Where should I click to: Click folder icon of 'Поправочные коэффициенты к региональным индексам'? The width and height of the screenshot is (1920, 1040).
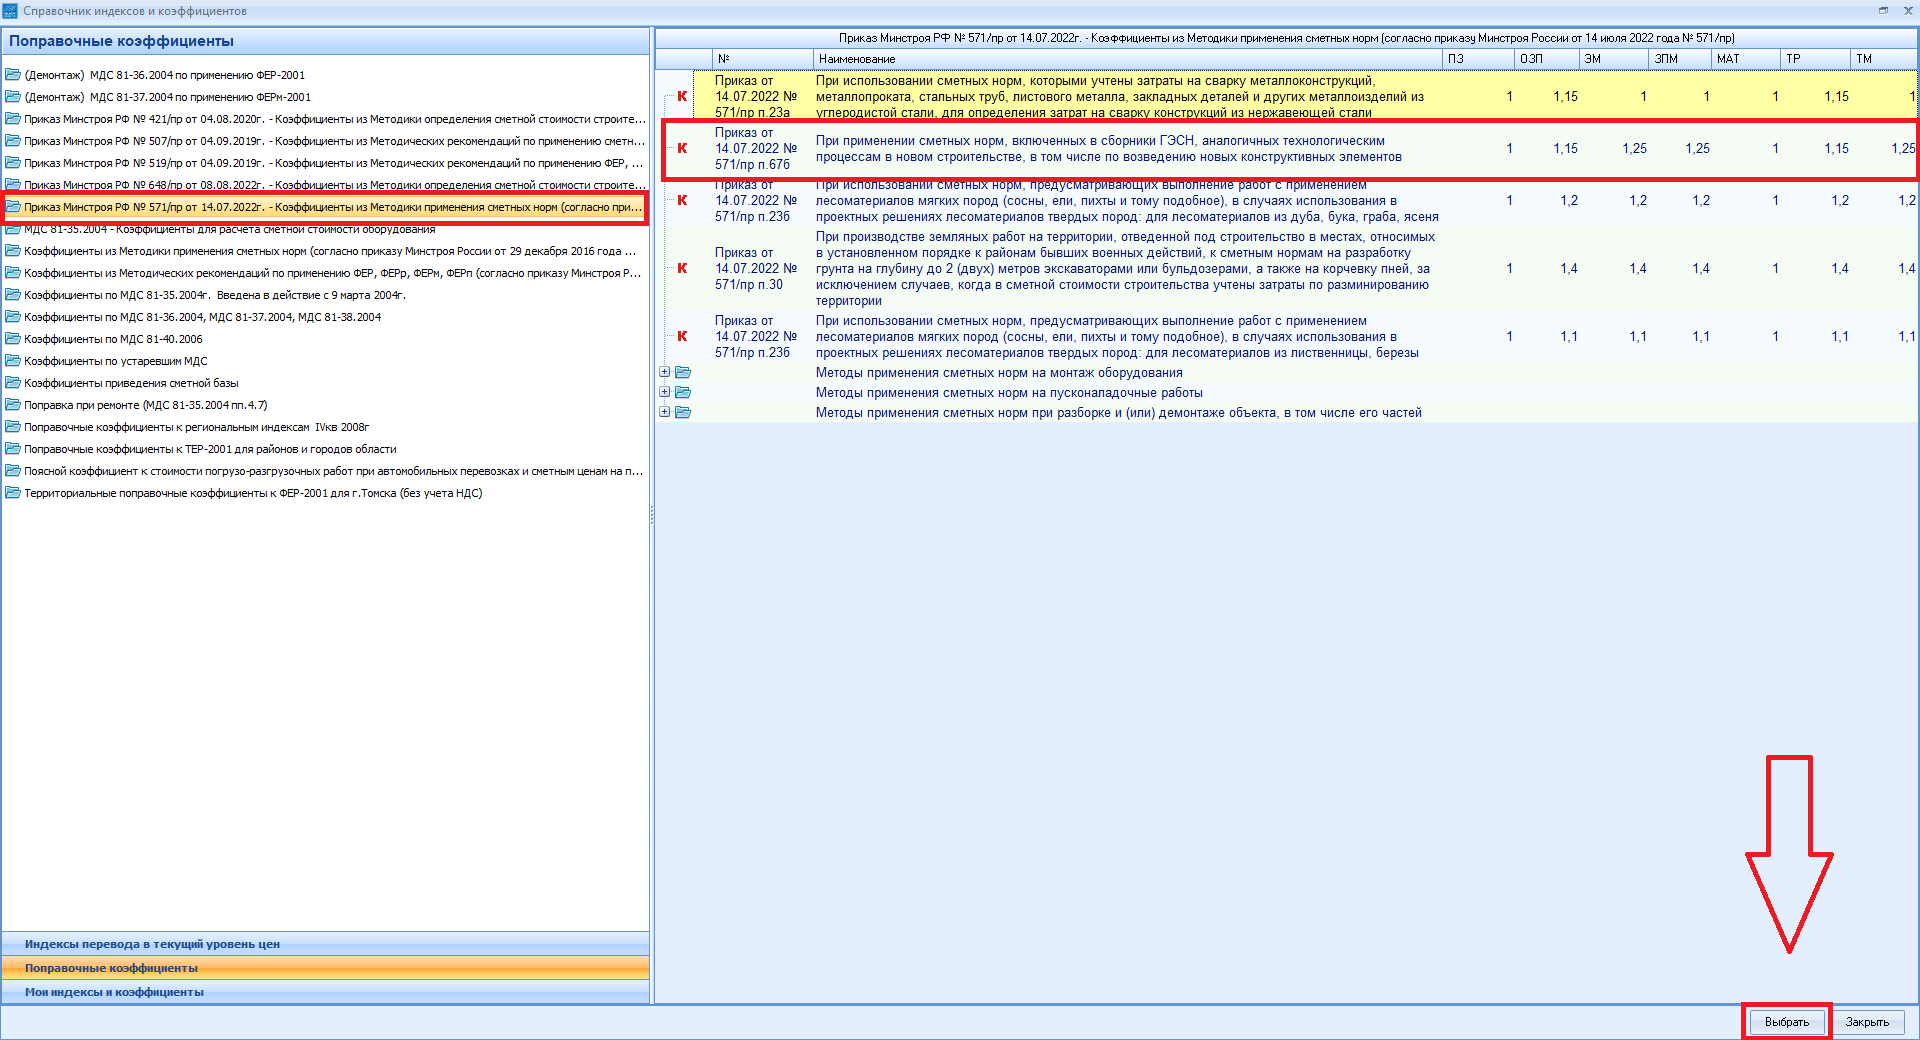[13, 427]
